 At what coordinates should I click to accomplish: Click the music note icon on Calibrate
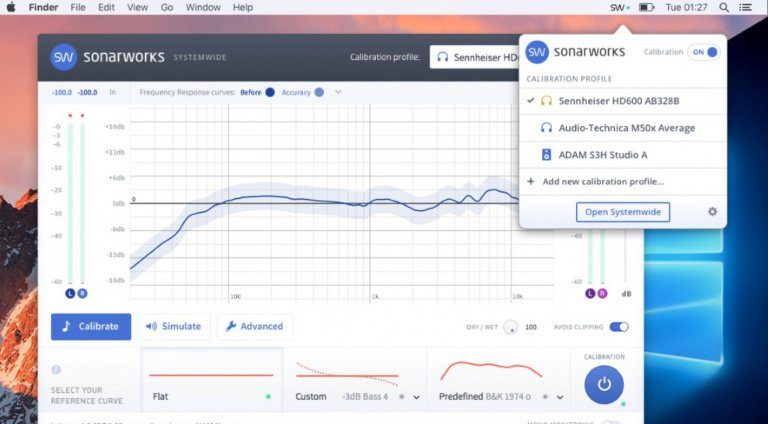67,327
